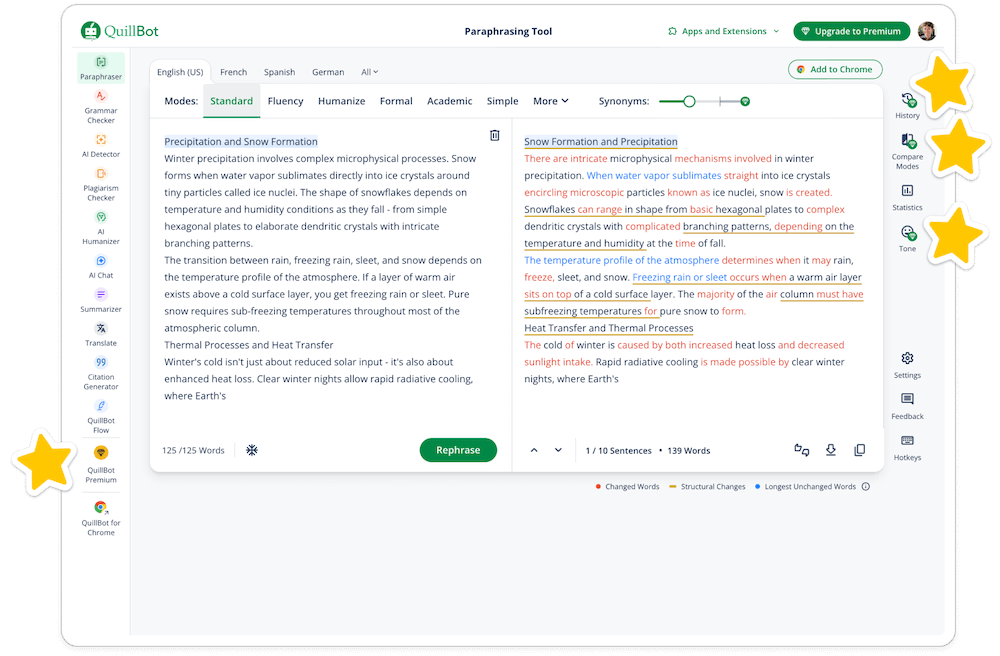1000x656 pixels.
Task: Click Upgrade to Premium button
Action: pyautogui.click(x=851, y=31)
